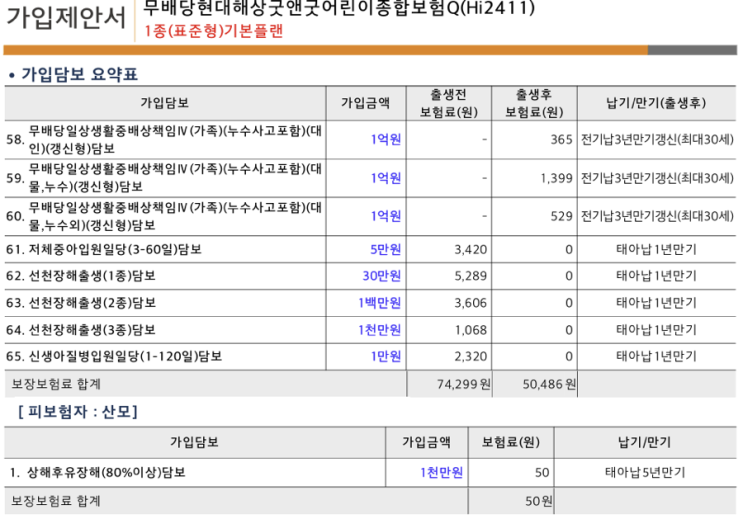Click '전기납3년만기갱신(최대30세)' in row 58

657,139
